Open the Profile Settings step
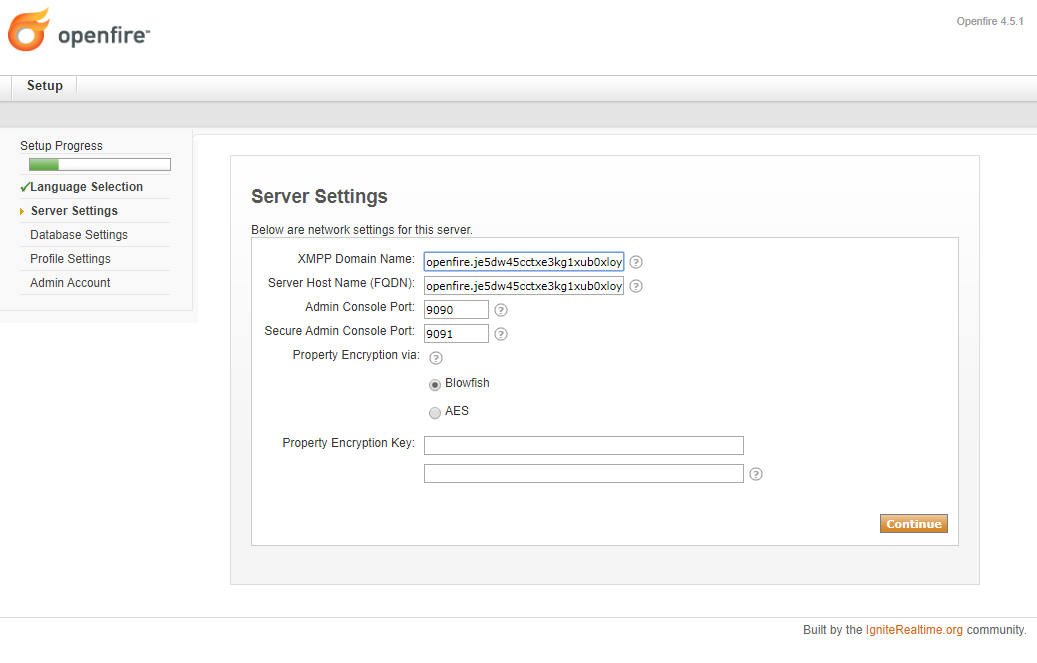 coord(70,258)
